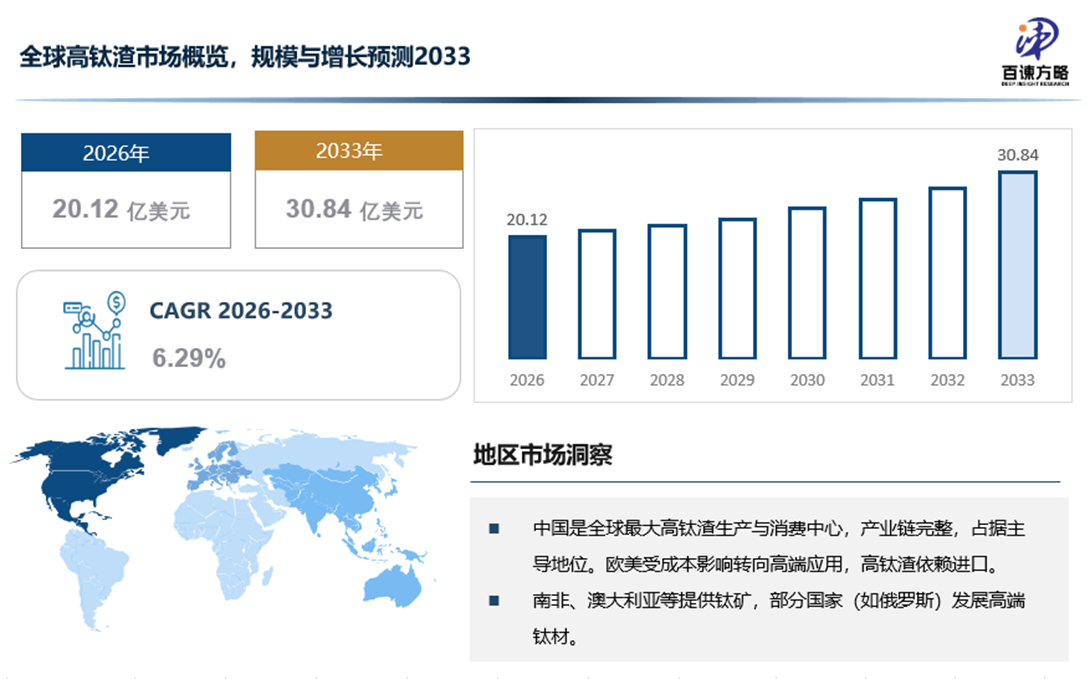Click the 地区市场洞察 heading
Viewport: 1090px width, 679px height.
click(542, 456)
